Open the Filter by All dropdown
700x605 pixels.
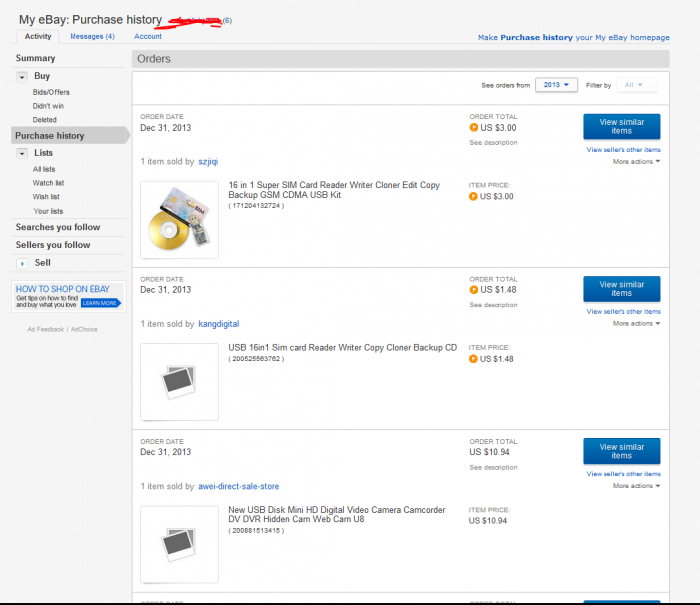coord(637,85)
